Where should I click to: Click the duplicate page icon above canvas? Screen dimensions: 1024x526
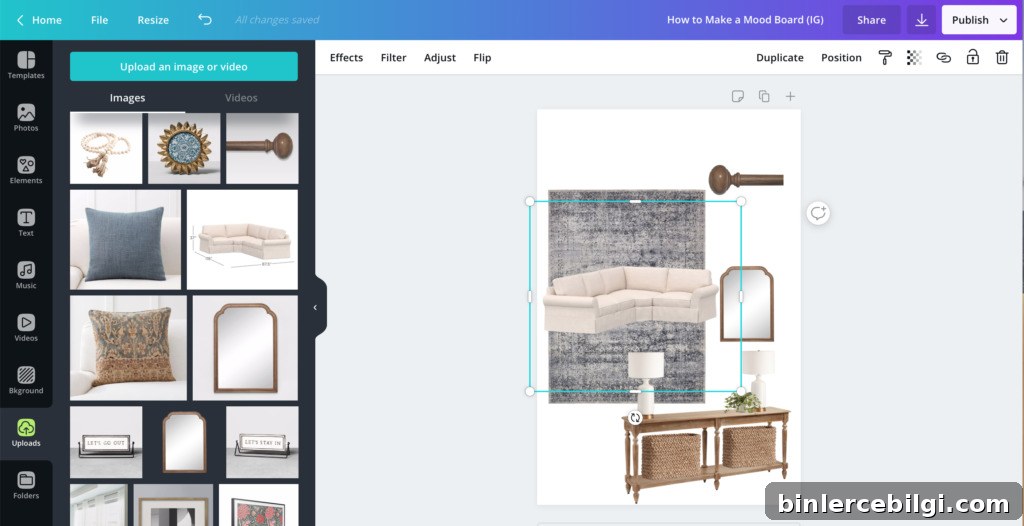(764, 97)
